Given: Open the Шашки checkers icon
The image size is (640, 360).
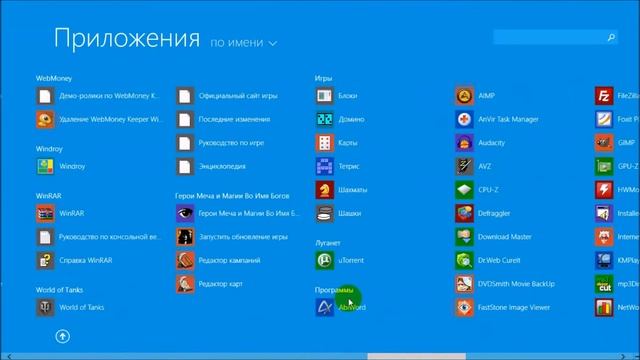Looking at the screenshot, I should pos(324,213).
